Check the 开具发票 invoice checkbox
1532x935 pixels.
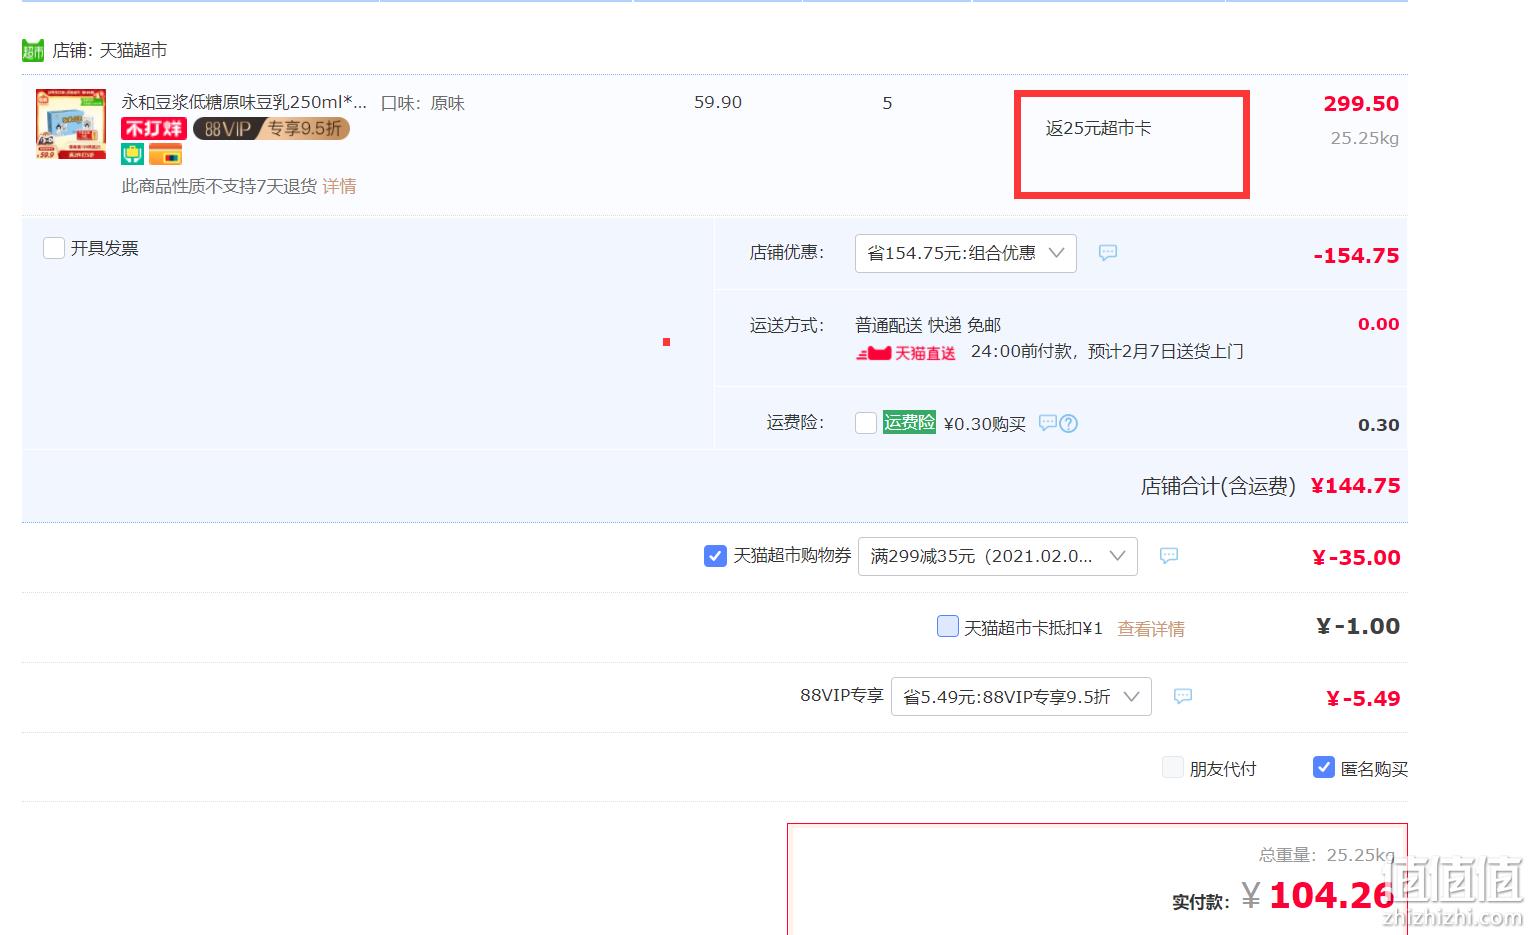54,248
